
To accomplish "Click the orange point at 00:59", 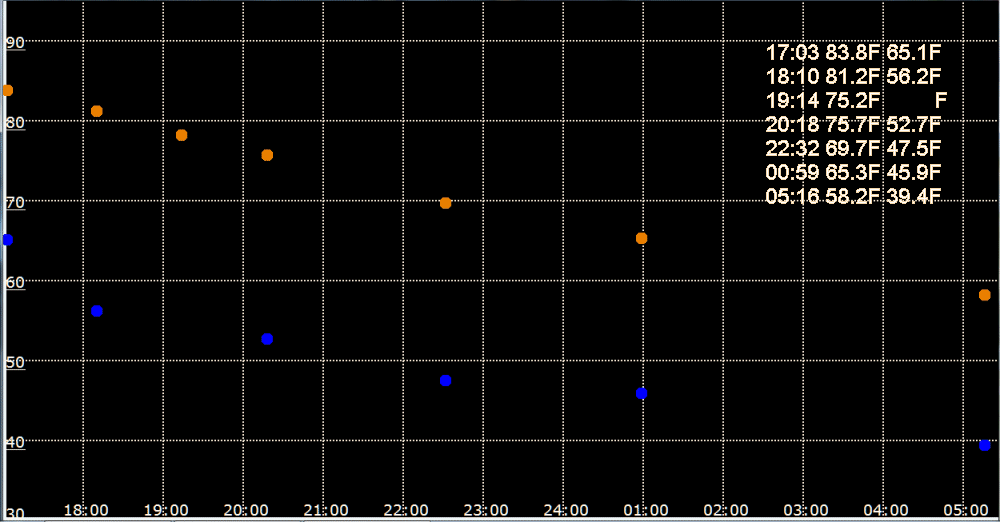I will click(x=642, y=238).
